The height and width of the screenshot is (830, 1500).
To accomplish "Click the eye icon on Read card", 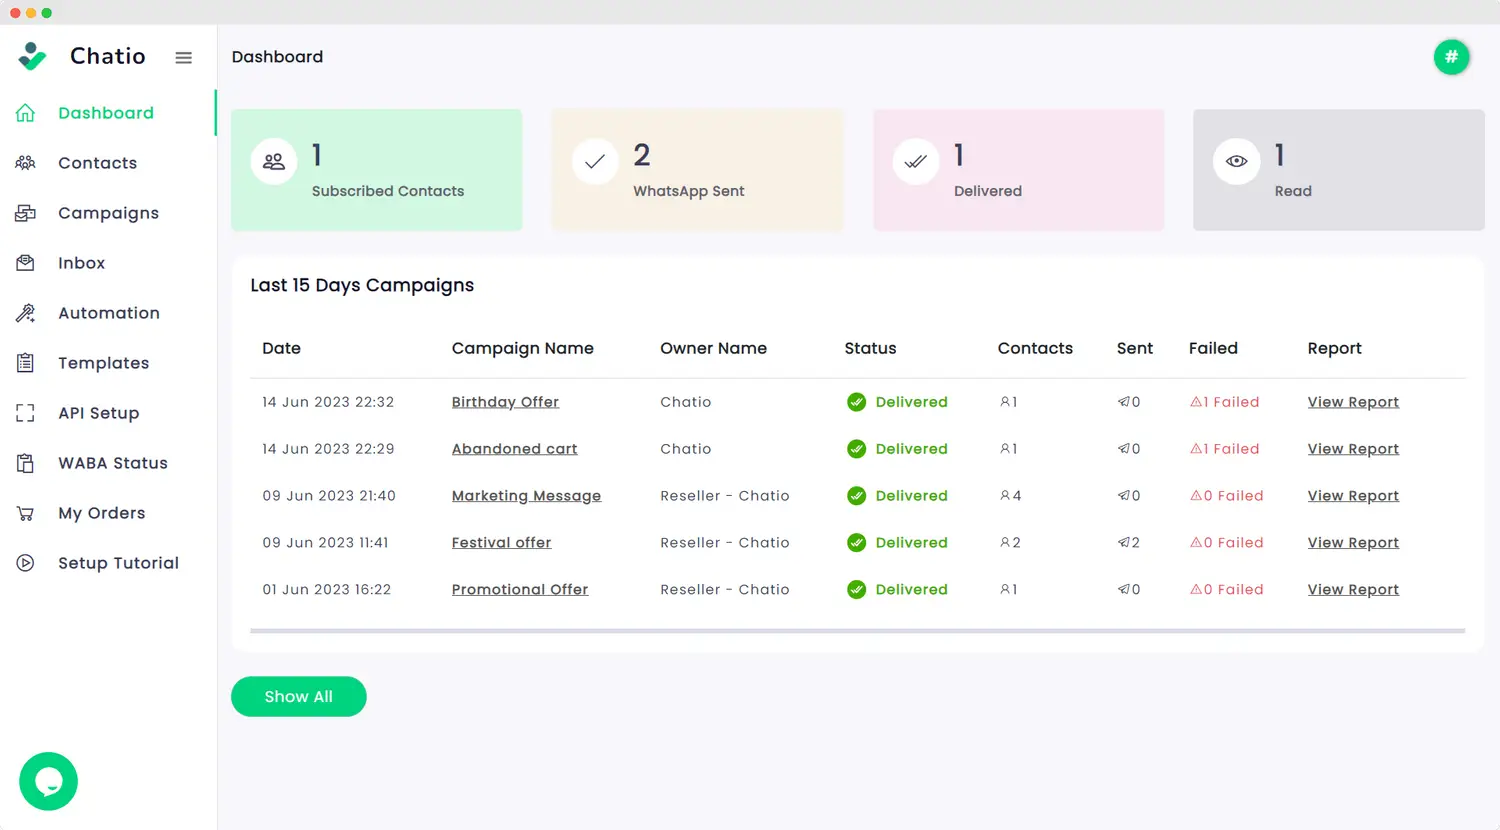I will point(1236,162).
